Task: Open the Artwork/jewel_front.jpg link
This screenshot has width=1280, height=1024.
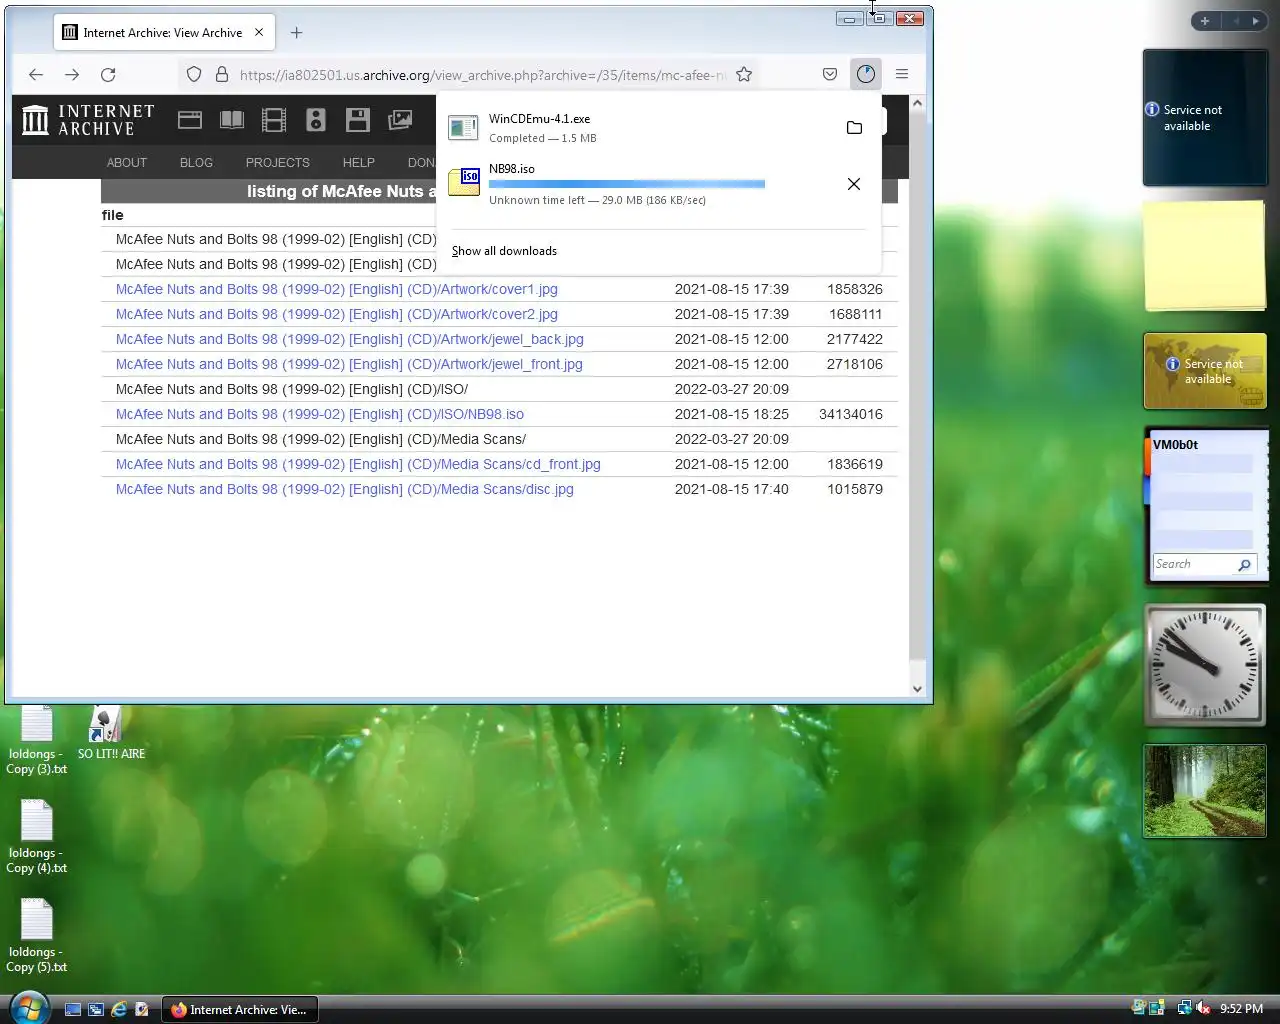Action: pos(349,364)
